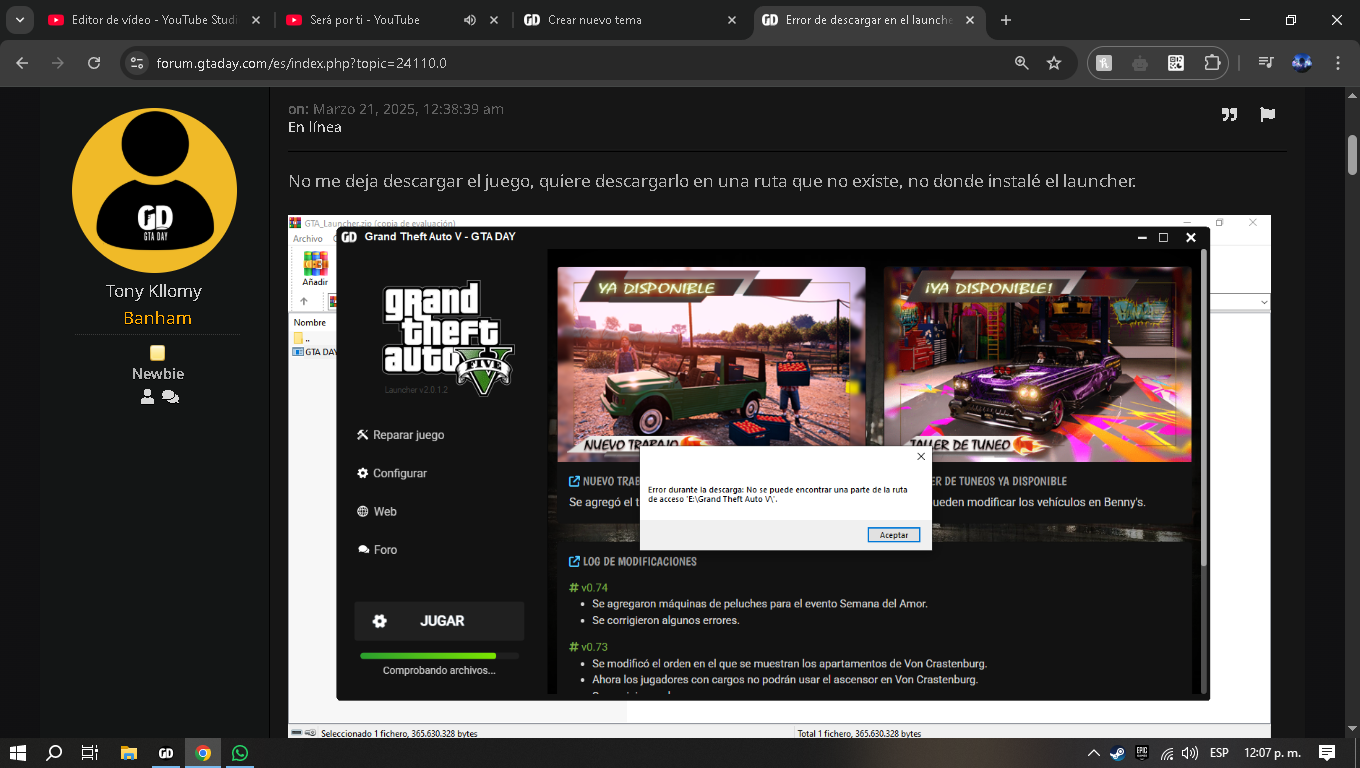This screenshot has height=768, width=1360.
Task: Switch to the YouTube Studio editor tab
Action: pos(150,20)
